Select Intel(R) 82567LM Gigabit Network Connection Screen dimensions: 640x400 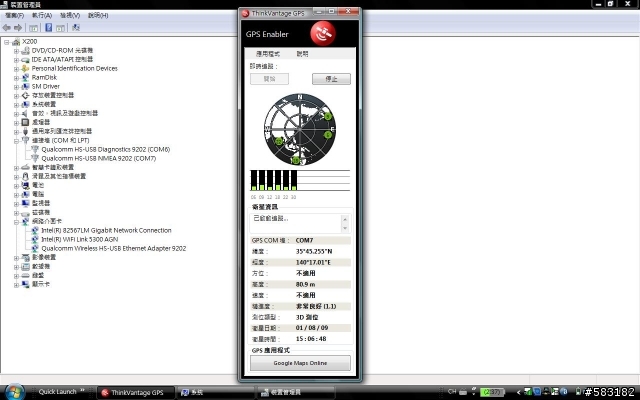106,230
